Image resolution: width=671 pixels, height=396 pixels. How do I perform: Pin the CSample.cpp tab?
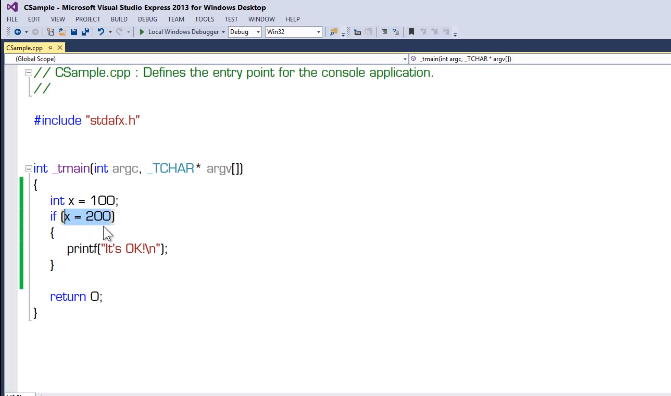[x=50, y=48]
